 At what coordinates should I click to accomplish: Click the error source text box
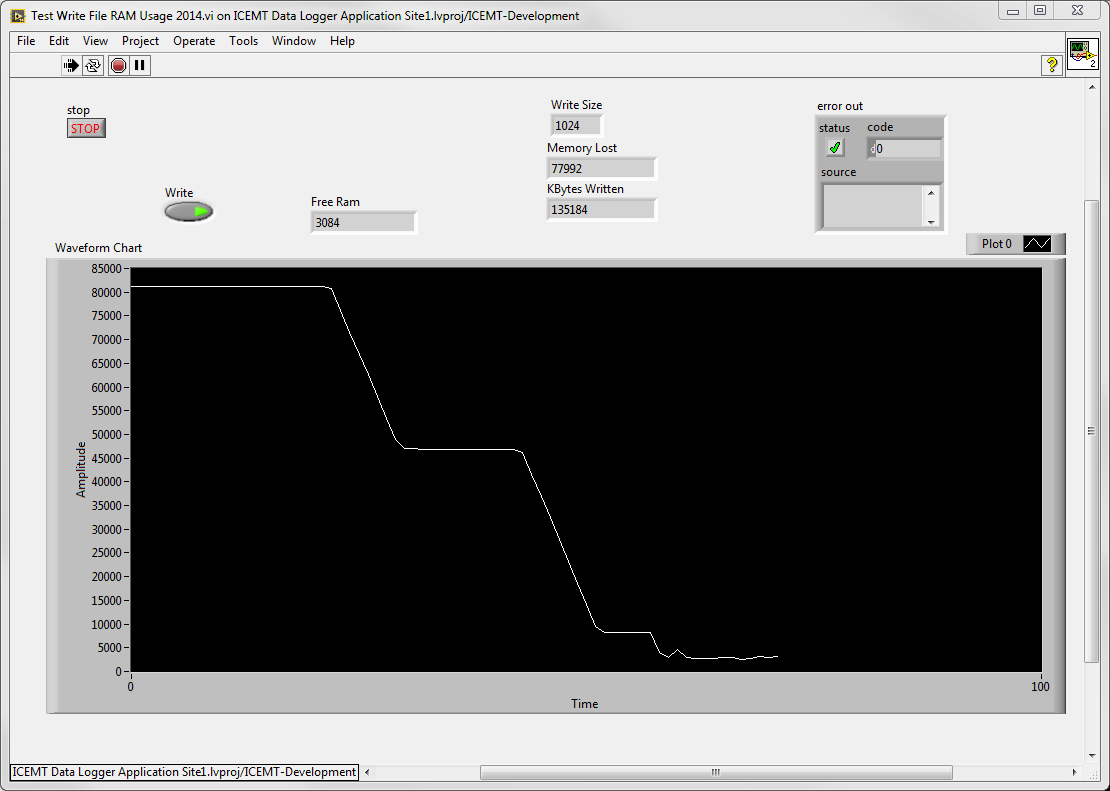pos(872,206)
